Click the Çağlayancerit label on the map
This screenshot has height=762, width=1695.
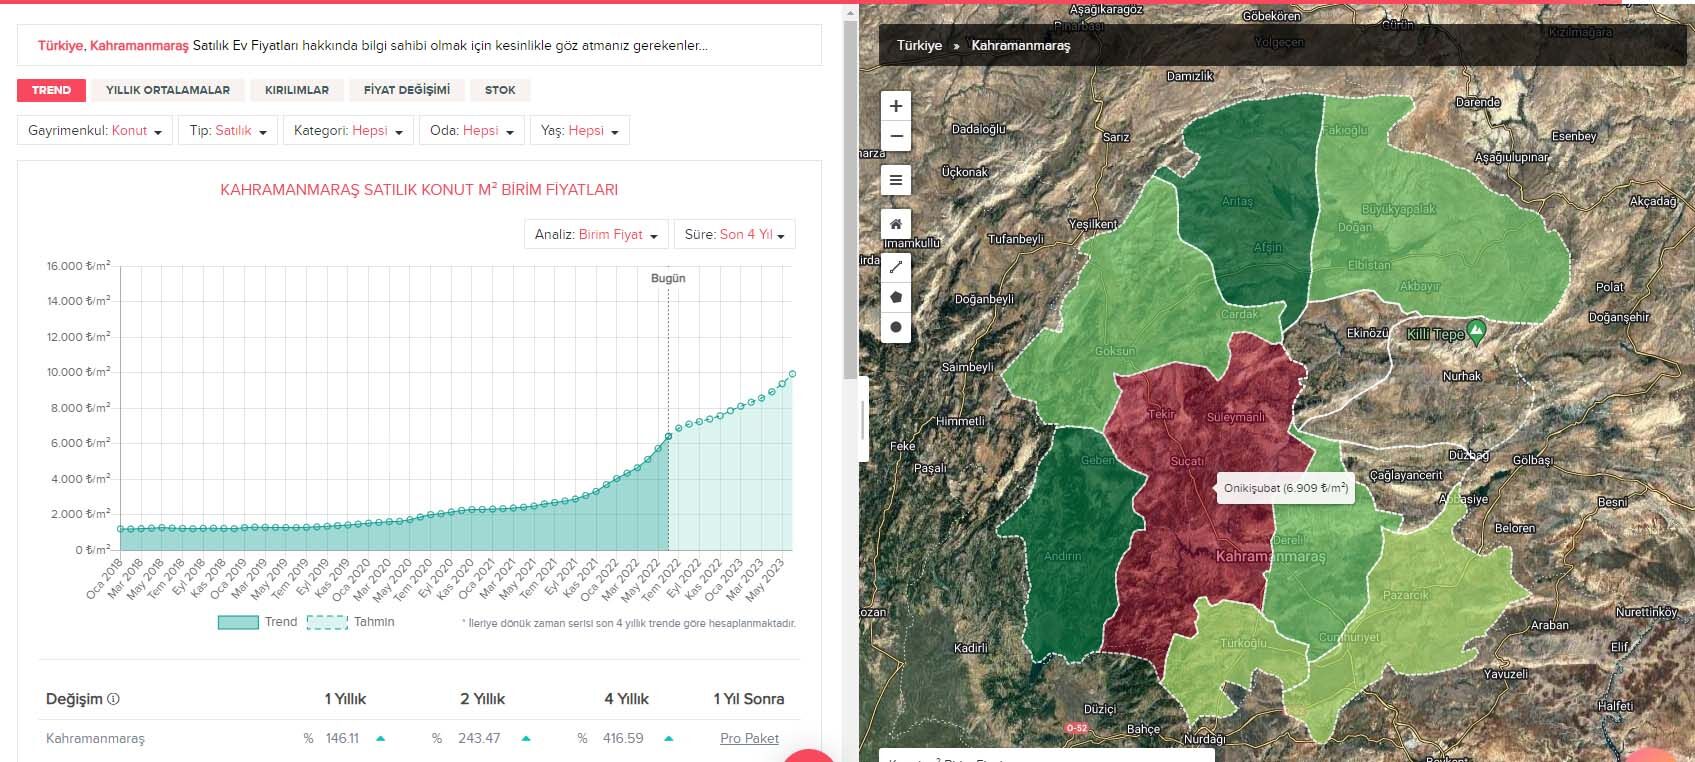1406,475
